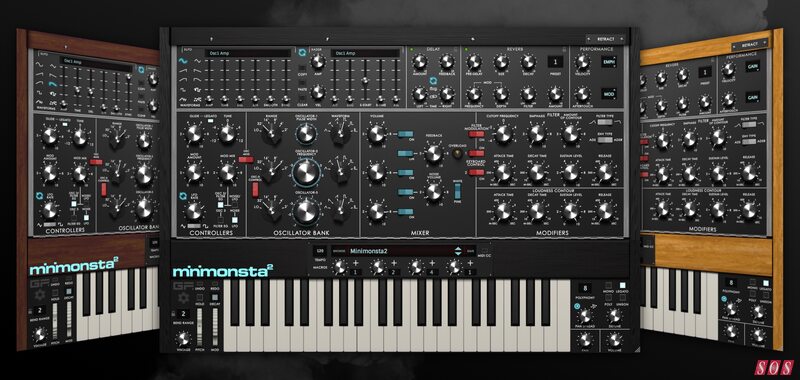The width and height of the screenshot is (800, 380).
Task: Open upper Gain dropdown in right window
Action: coord(752,66)
